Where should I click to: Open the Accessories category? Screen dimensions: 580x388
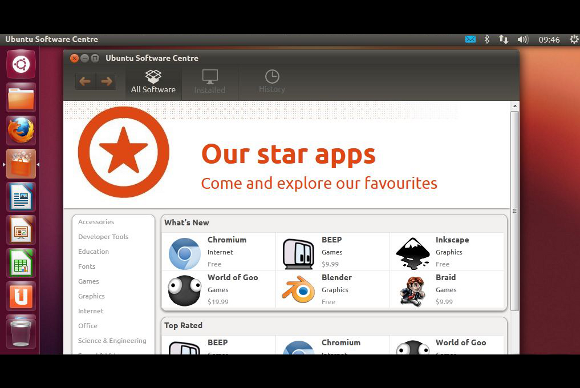pyautogui.click(x=96, y=222)
